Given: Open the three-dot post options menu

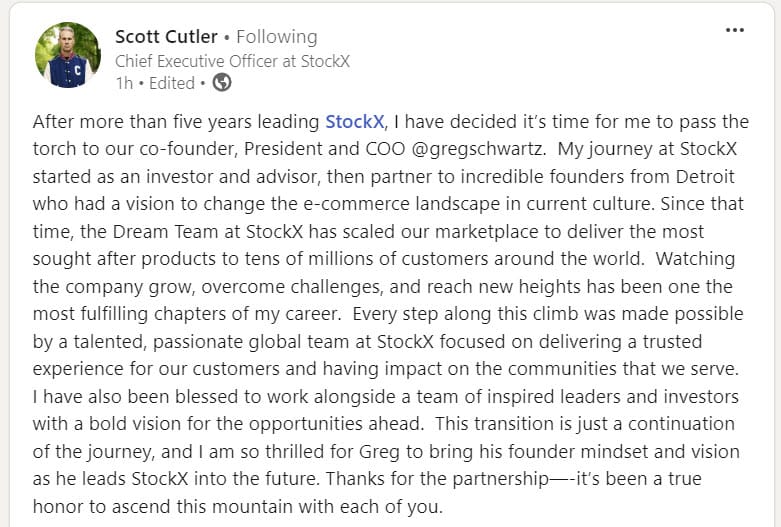Looking at the screenshot, I should coord(734,31).
